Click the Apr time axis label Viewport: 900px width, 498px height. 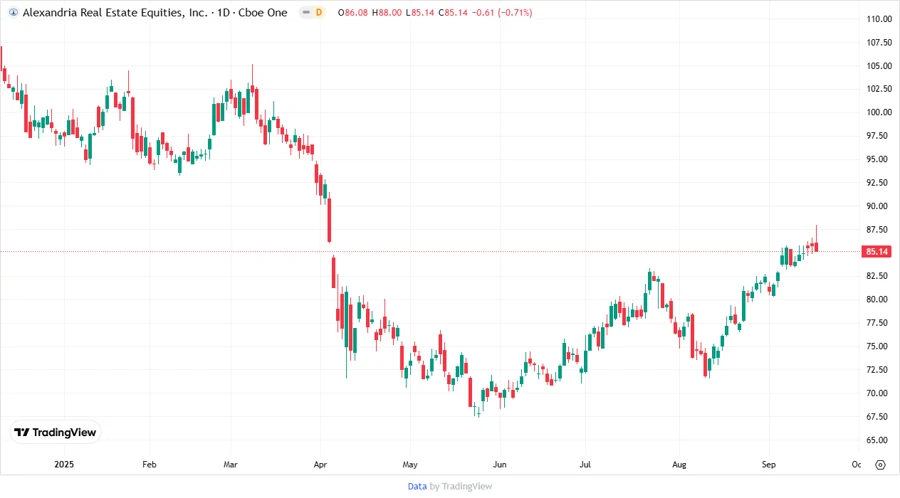(320, 464)
